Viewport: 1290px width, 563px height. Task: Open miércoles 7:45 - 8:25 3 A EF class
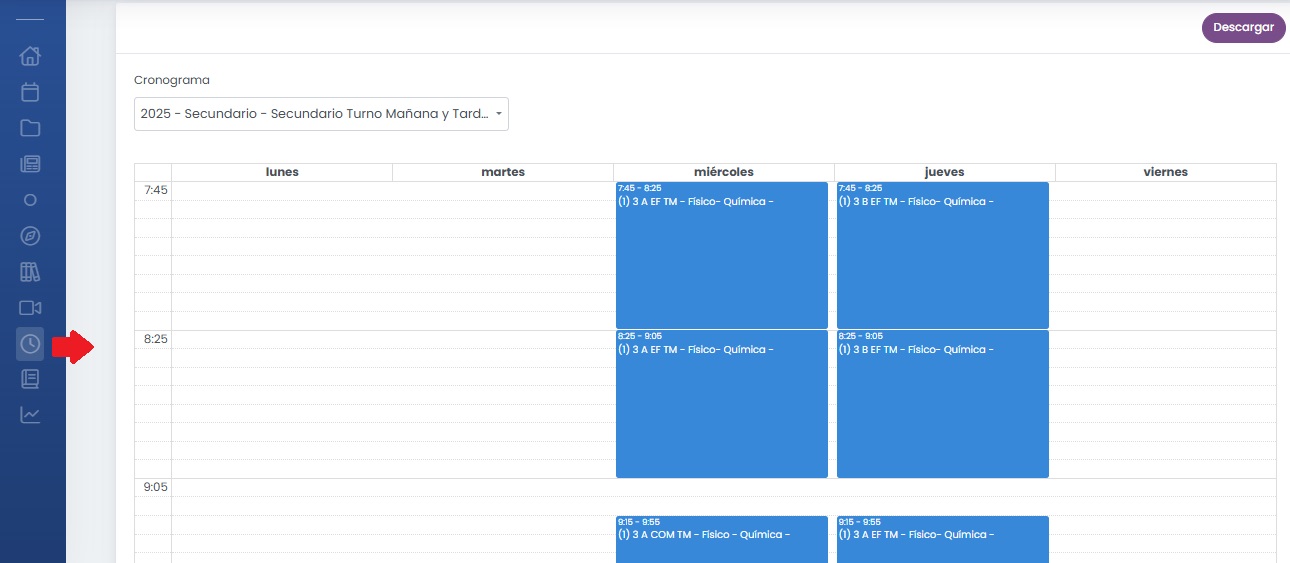[722, 255]
